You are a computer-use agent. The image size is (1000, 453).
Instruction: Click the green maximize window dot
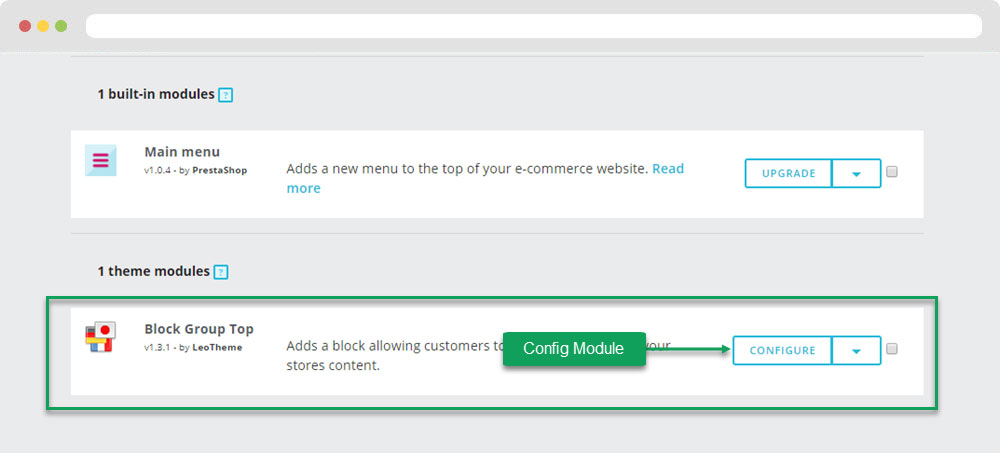(61, 26)
